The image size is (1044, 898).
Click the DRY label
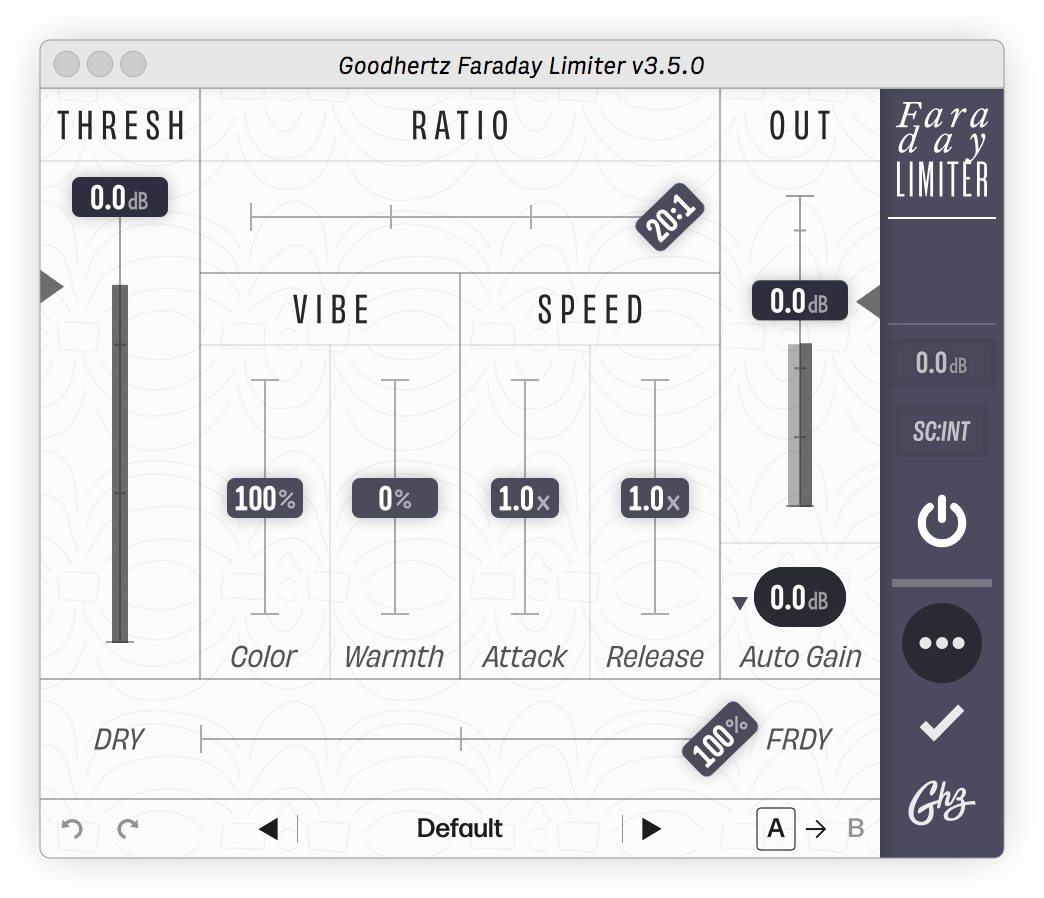click(x=119, y=740)
